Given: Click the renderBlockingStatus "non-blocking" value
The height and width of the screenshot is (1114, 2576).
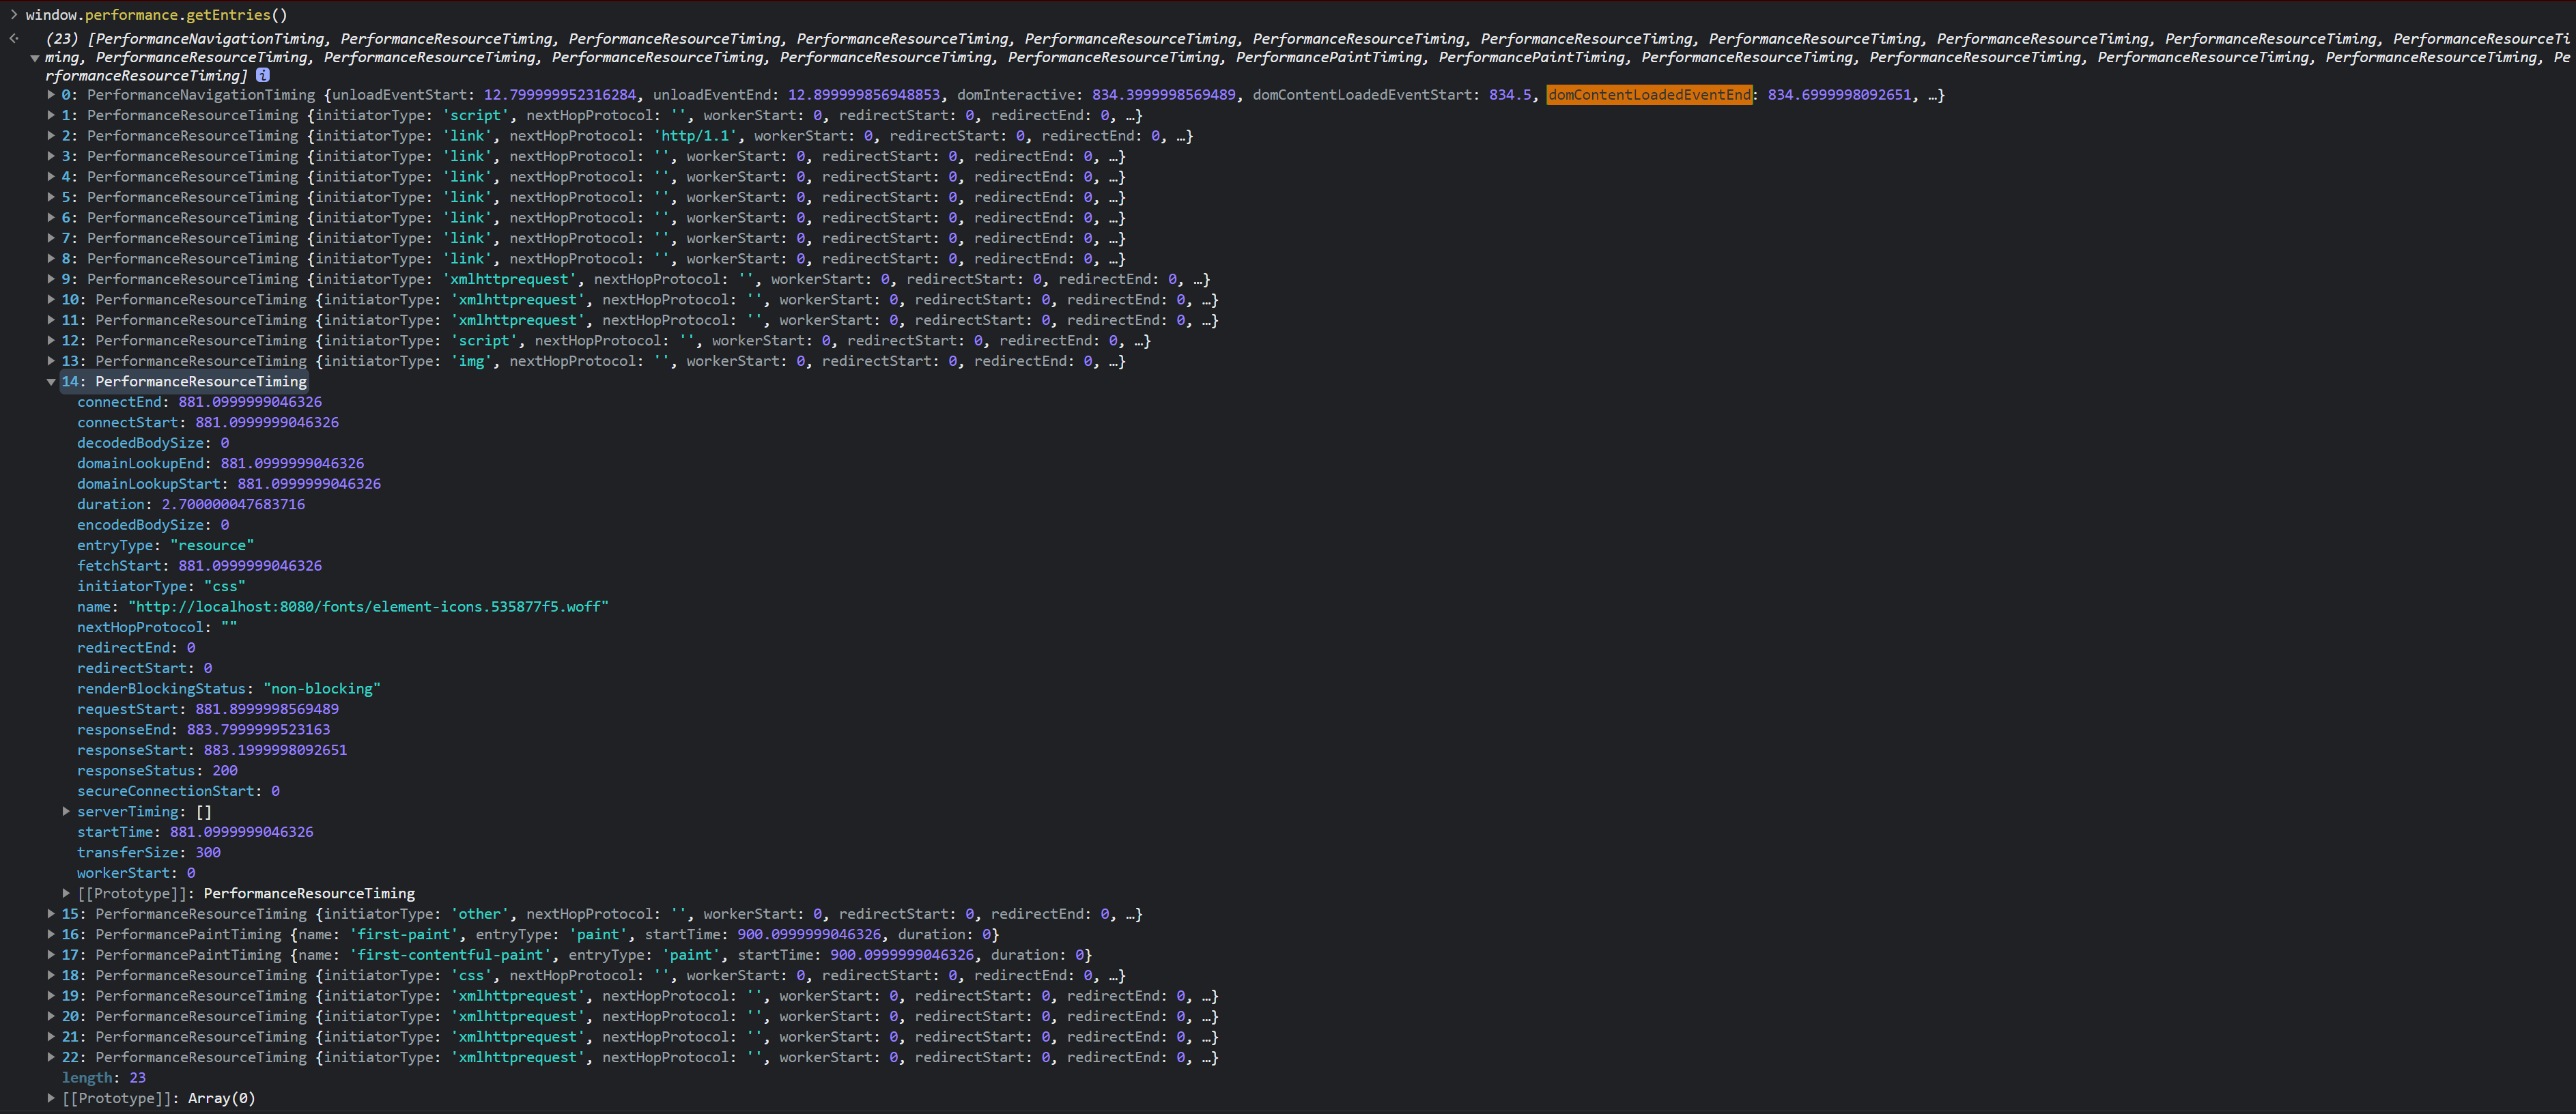Looking at the screenshot, I should [322, 689].
